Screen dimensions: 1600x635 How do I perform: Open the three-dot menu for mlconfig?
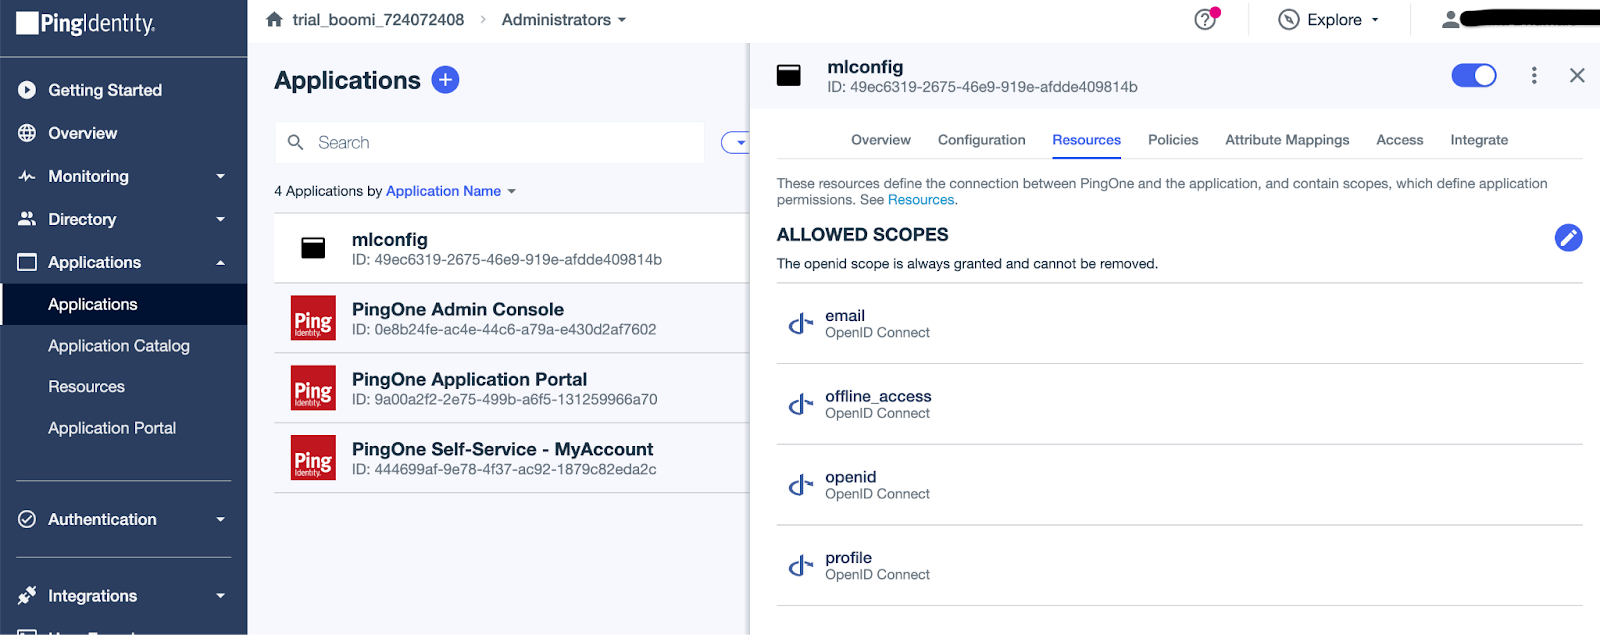point(1534,76)
